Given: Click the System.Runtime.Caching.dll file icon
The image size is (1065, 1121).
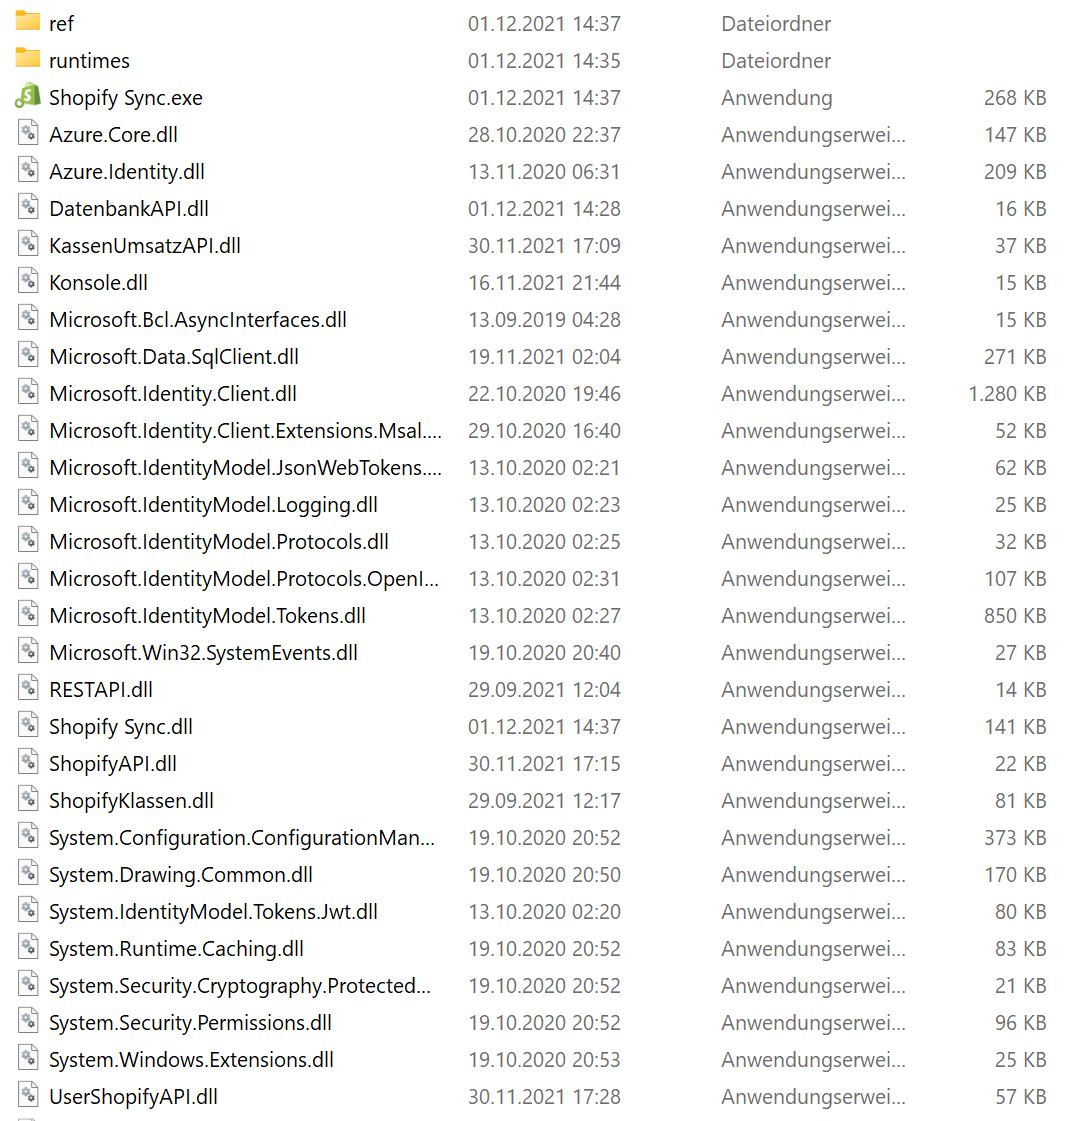Looking at the screenshot, I should coord(28,948).
